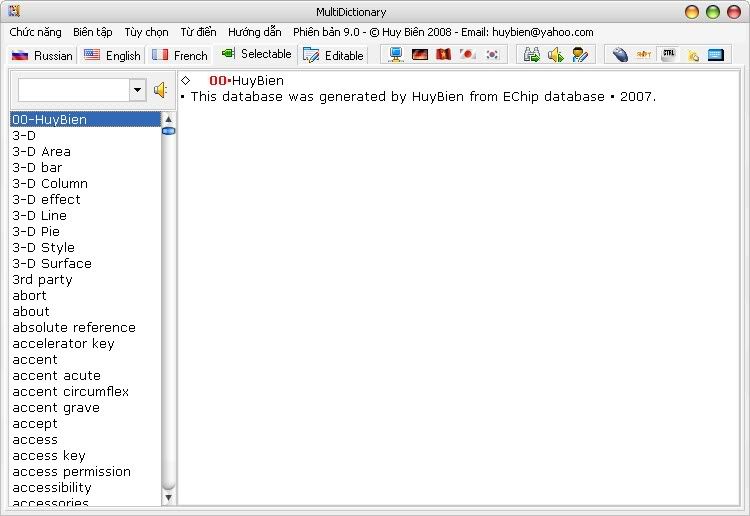
Task: Toggle the Selectable mode
Action: [256, 54]
